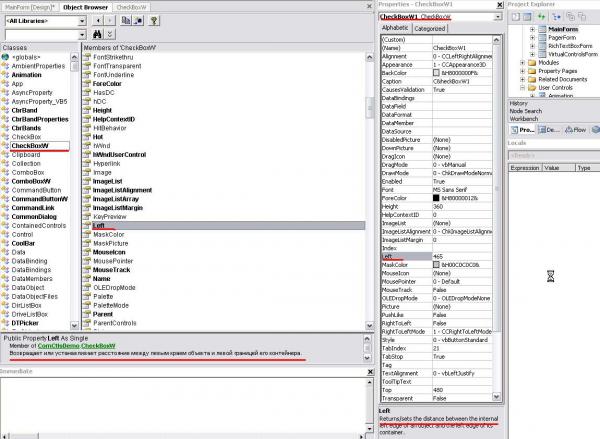Click the View Code icon in Project Explorer
Screen dimensions: 600x439
click(516, 16)
